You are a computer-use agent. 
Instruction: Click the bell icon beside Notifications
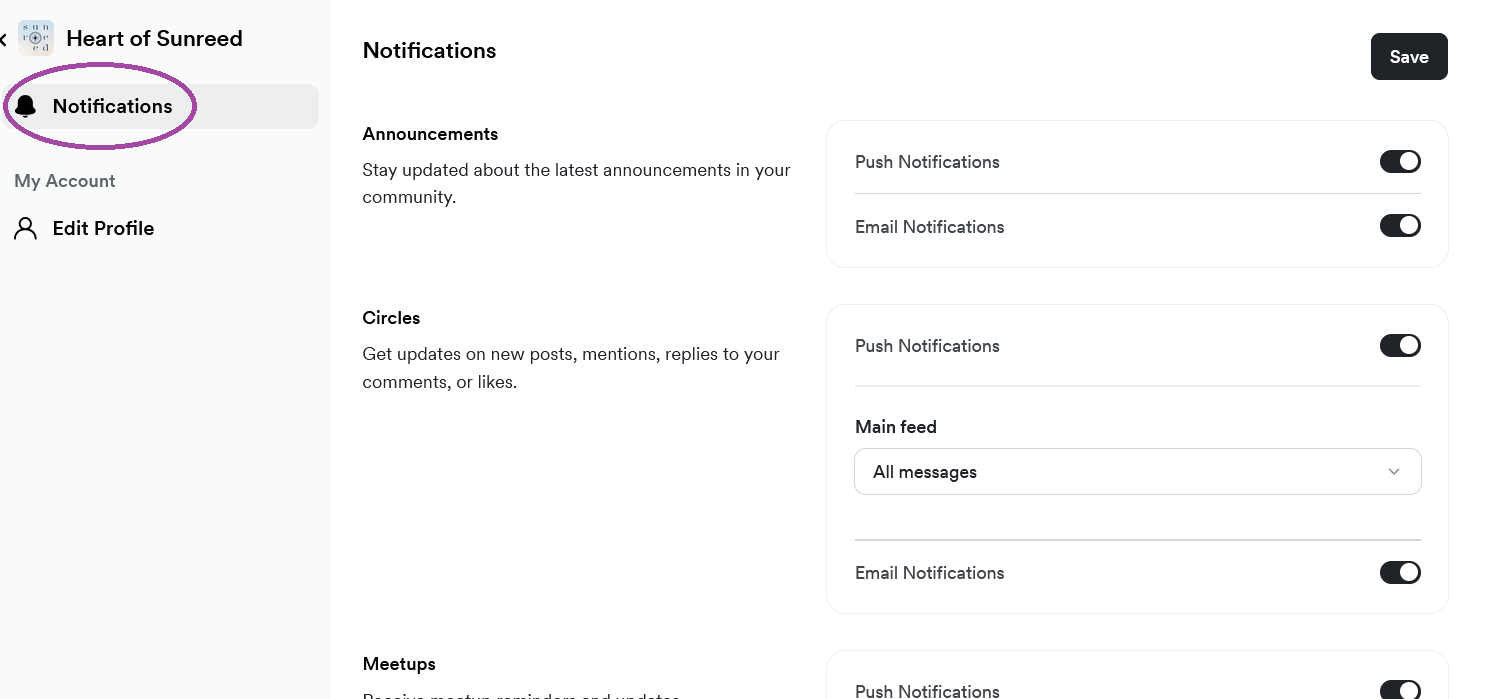pos(26,107)
